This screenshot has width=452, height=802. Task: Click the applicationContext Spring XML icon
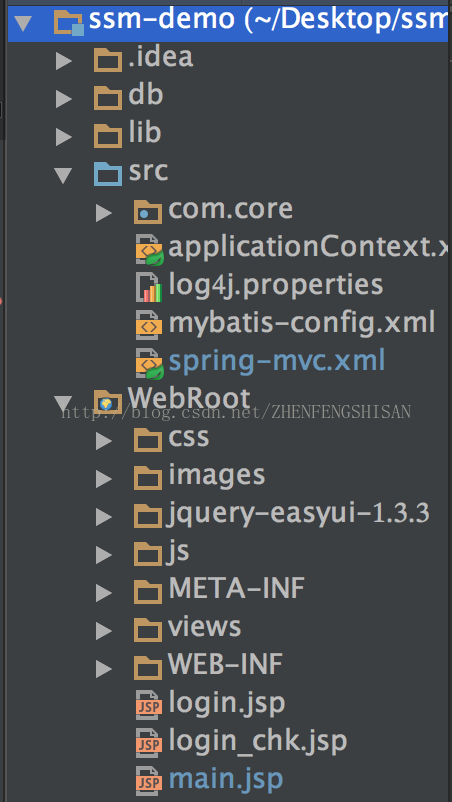[x=149, y=250]
